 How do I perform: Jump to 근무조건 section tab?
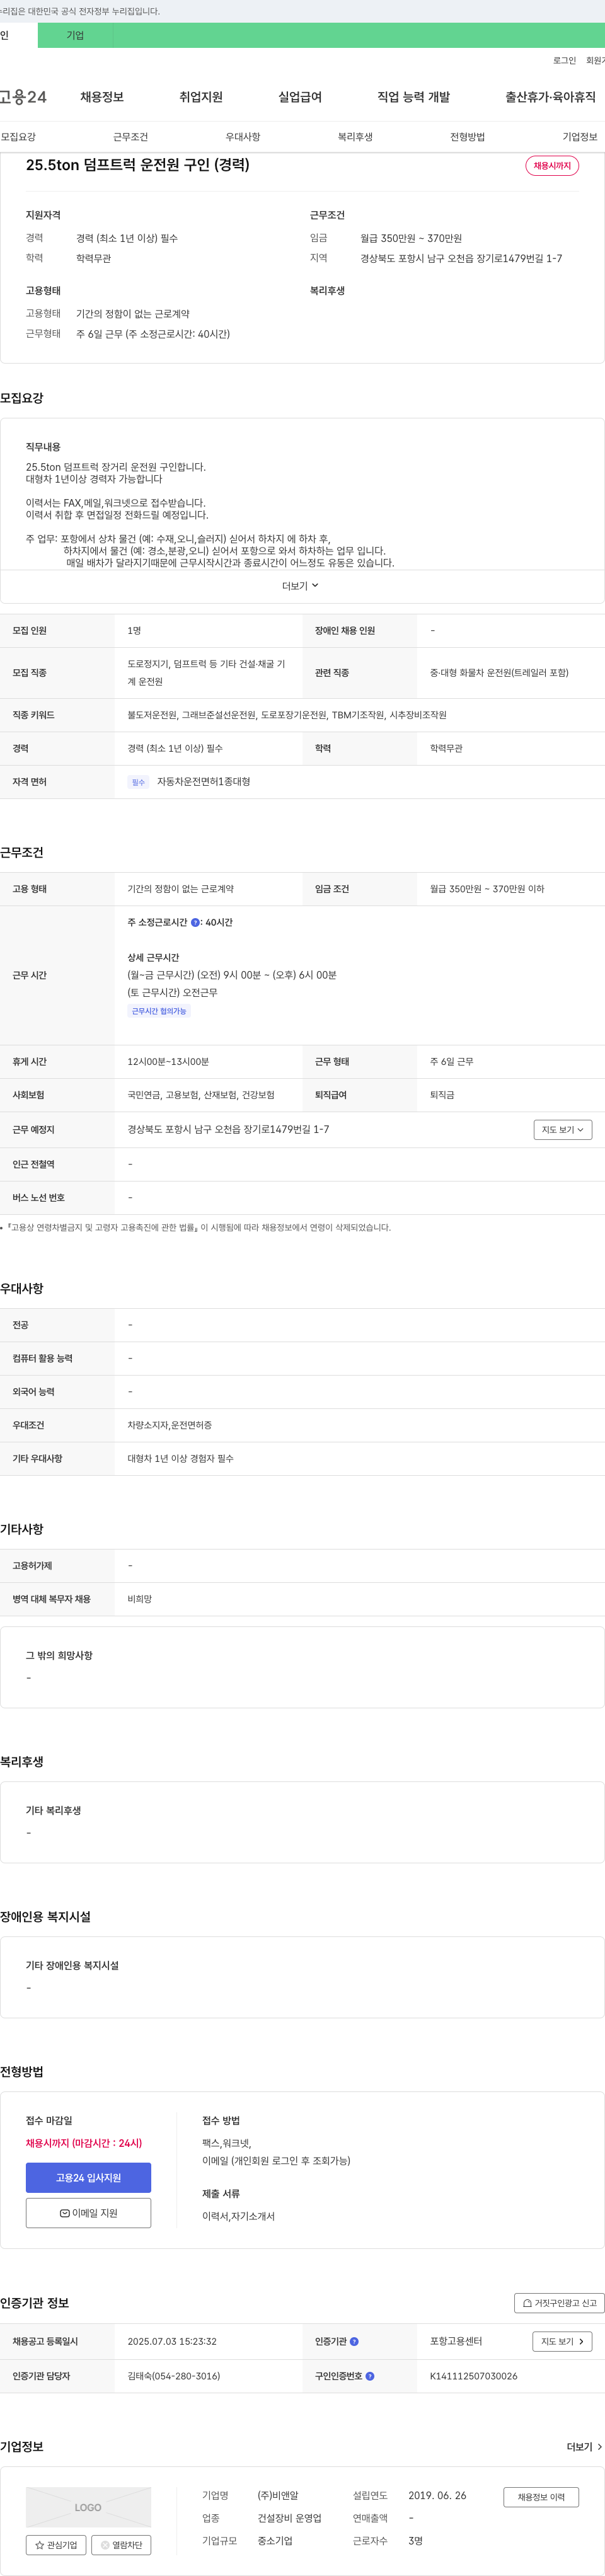pos(130,137)
